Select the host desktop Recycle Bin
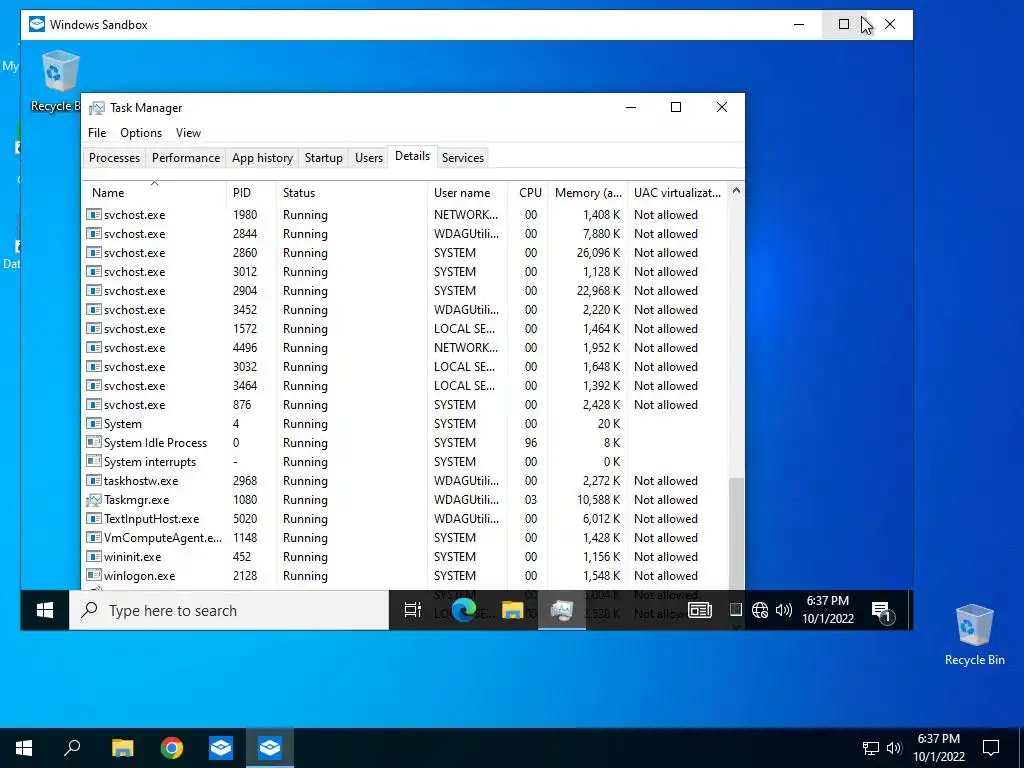This screenshot has width=1024, height=768. [x=974, y=634]
